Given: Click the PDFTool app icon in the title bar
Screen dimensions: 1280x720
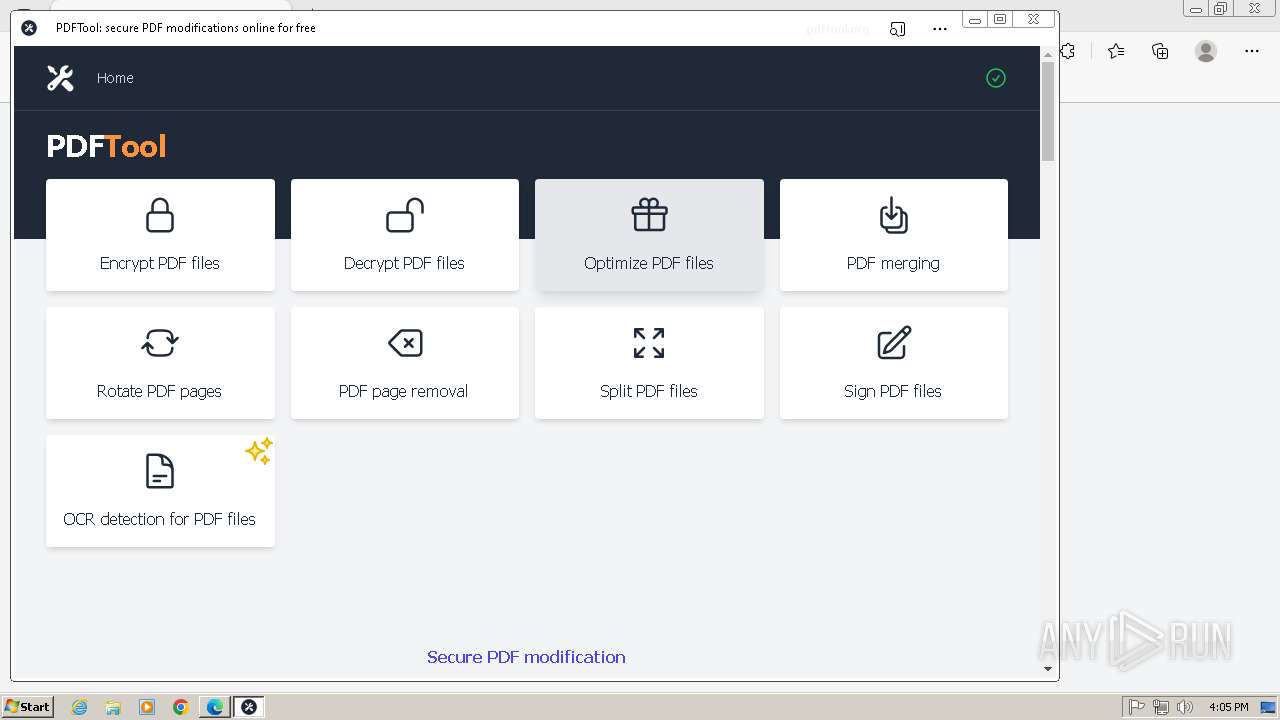Looking at the screenshot, I should [29, 28].
